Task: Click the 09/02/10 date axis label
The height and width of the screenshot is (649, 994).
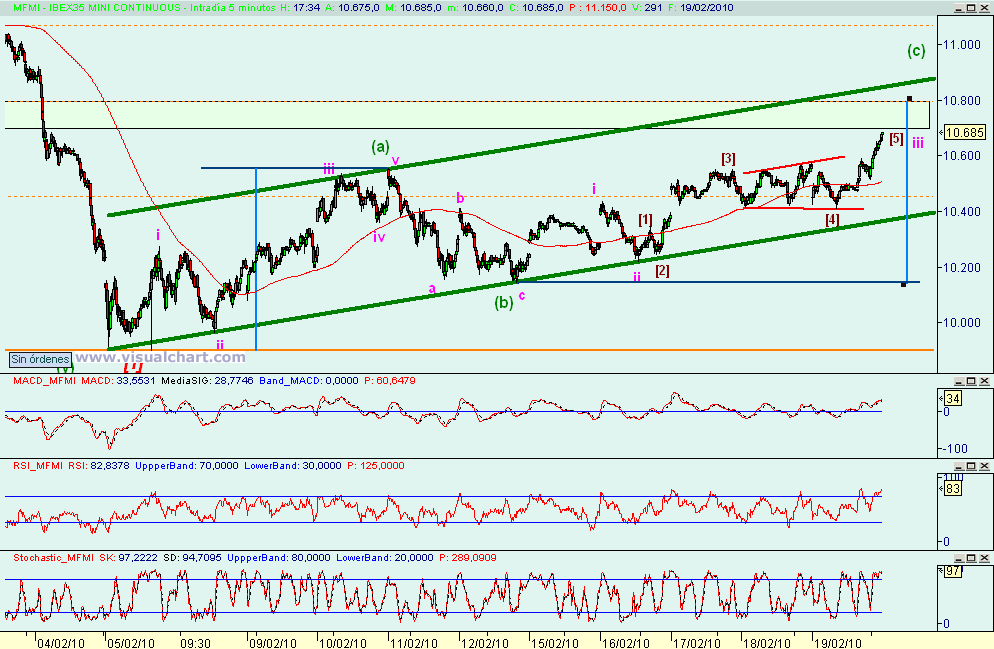Action: click(273, 643)
